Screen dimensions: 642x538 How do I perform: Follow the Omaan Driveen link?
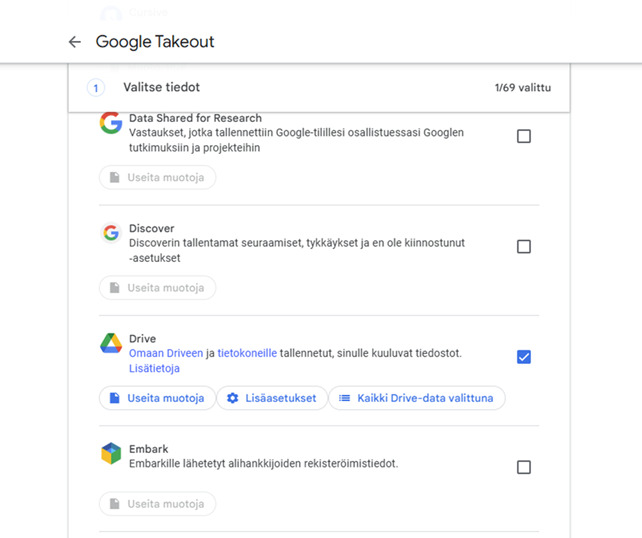click(166, 353)
